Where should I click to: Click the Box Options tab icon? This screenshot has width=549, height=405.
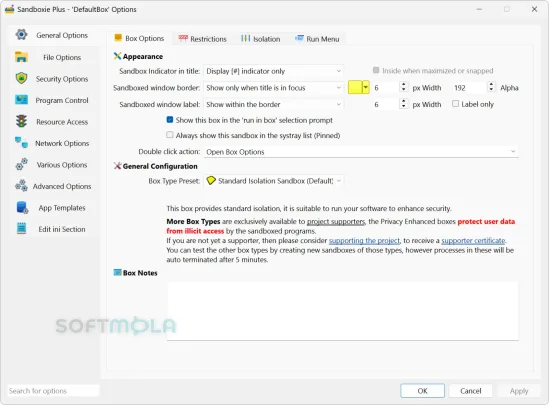(x=118, y=38)
